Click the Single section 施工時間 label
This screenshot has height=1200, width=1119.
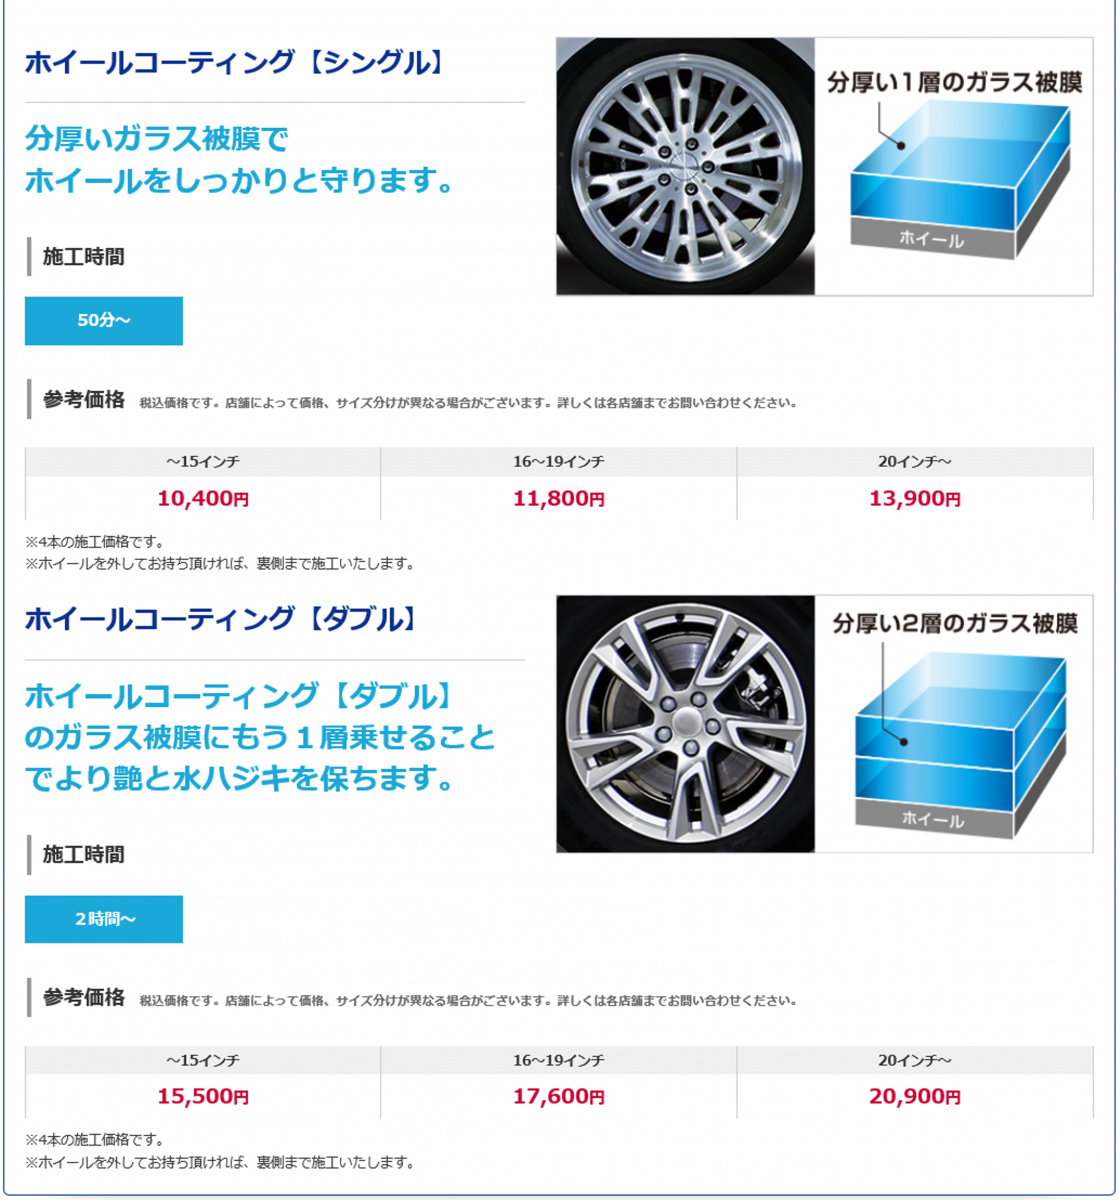tap(84, 257)
